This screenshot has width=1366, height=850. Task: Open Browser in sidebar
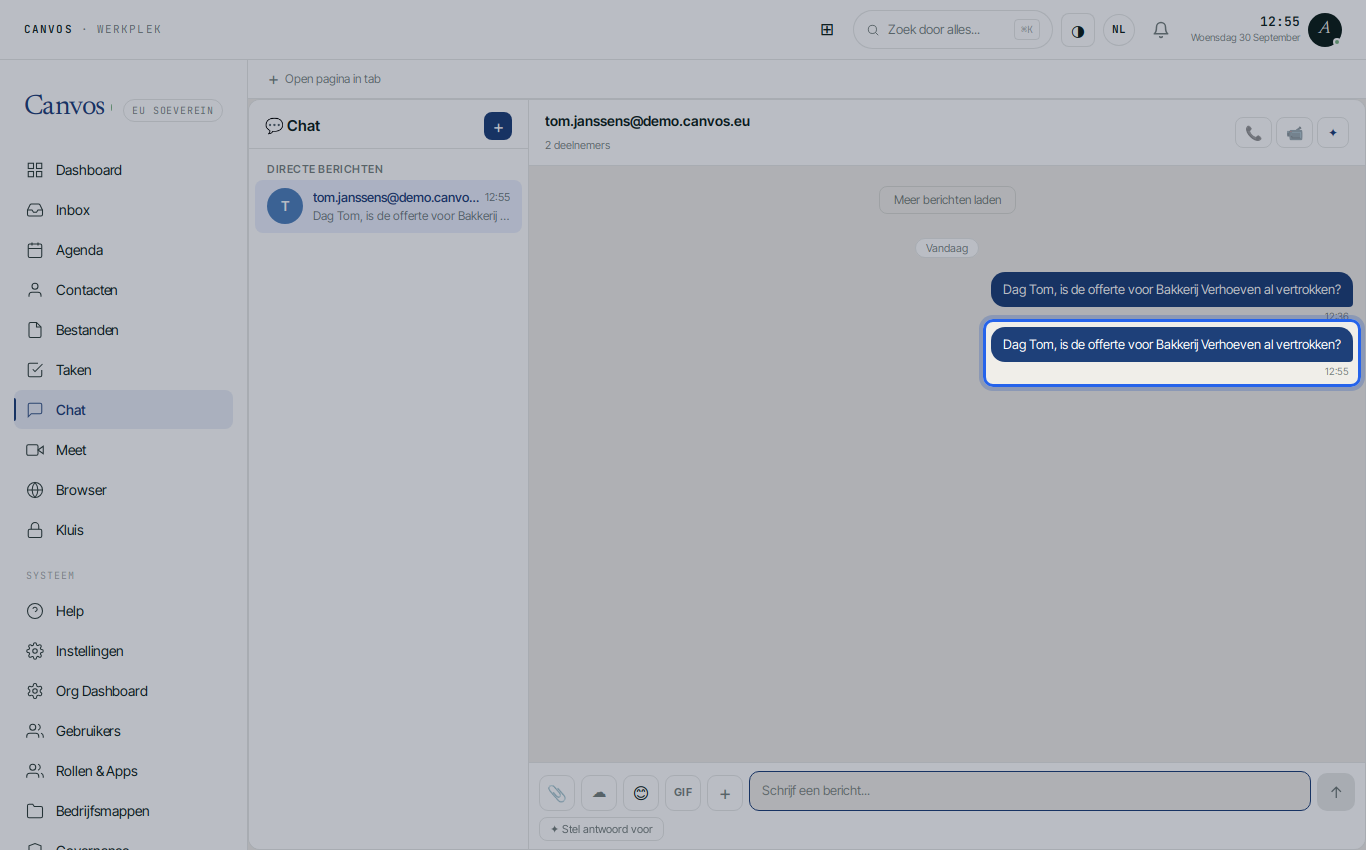click(124, 490)
